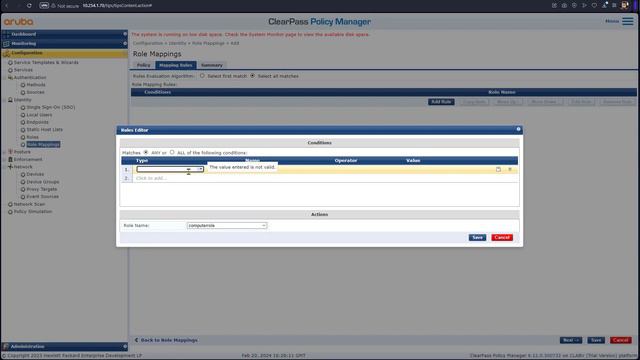The width and height of the screenshot is (640, 360).
Task: Switch to the Summary tab
Action: [212, 65]
